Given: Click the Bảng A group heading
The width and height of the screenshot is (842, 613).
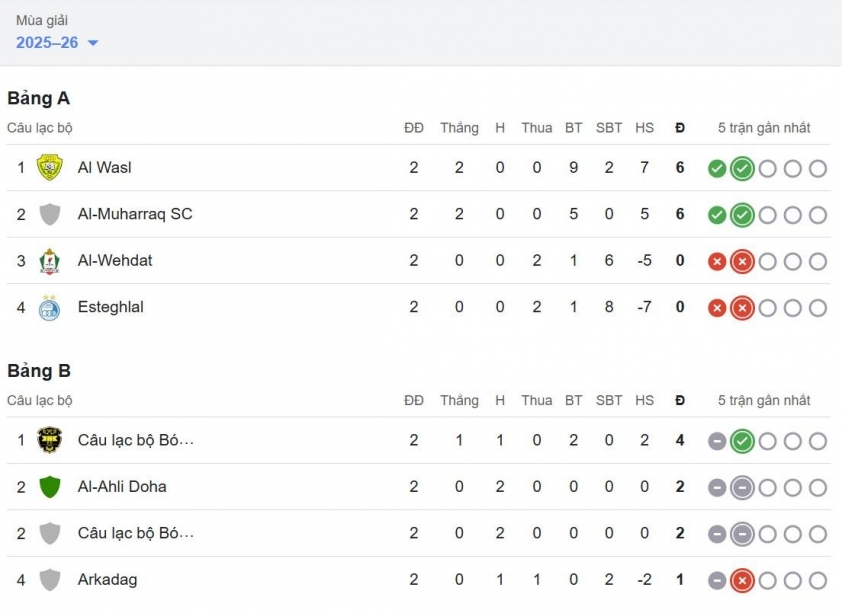Looking at the screenshot, I should pos(38,98).
